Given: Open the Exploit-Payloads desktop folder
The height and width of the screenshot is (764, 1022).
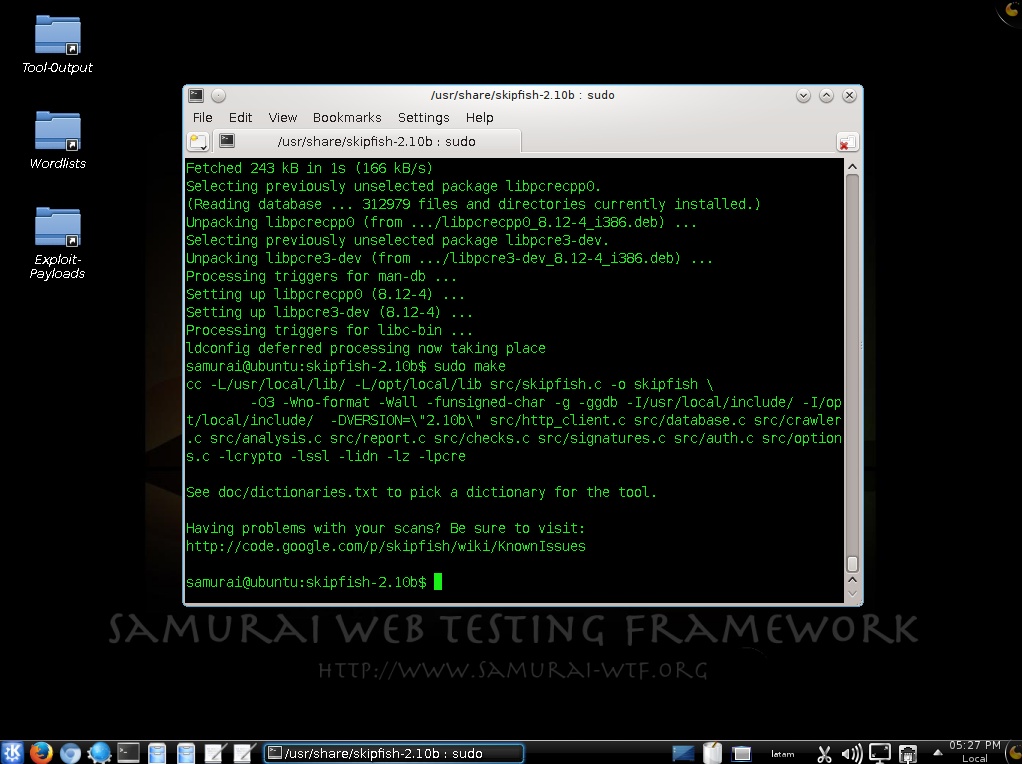Looking at the screenshot, I should [57, 243].
